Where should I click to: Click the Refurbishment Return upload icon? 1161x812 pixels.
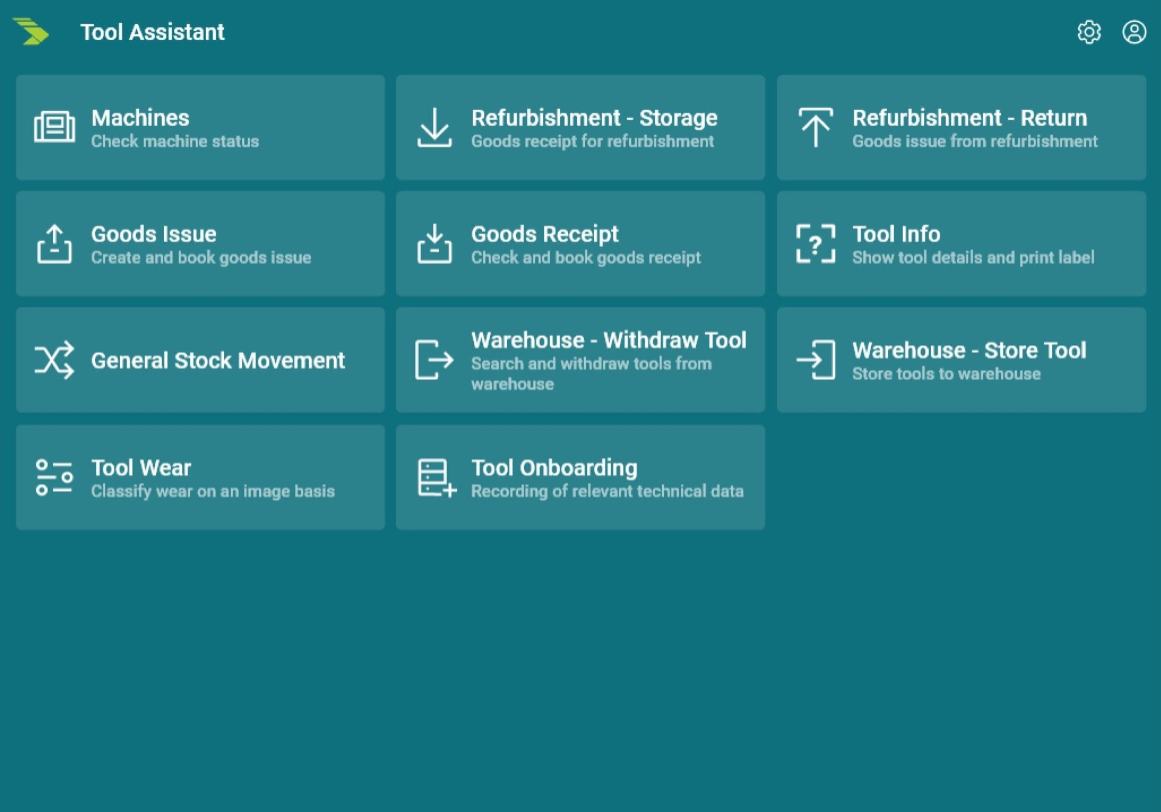point(817,127)
